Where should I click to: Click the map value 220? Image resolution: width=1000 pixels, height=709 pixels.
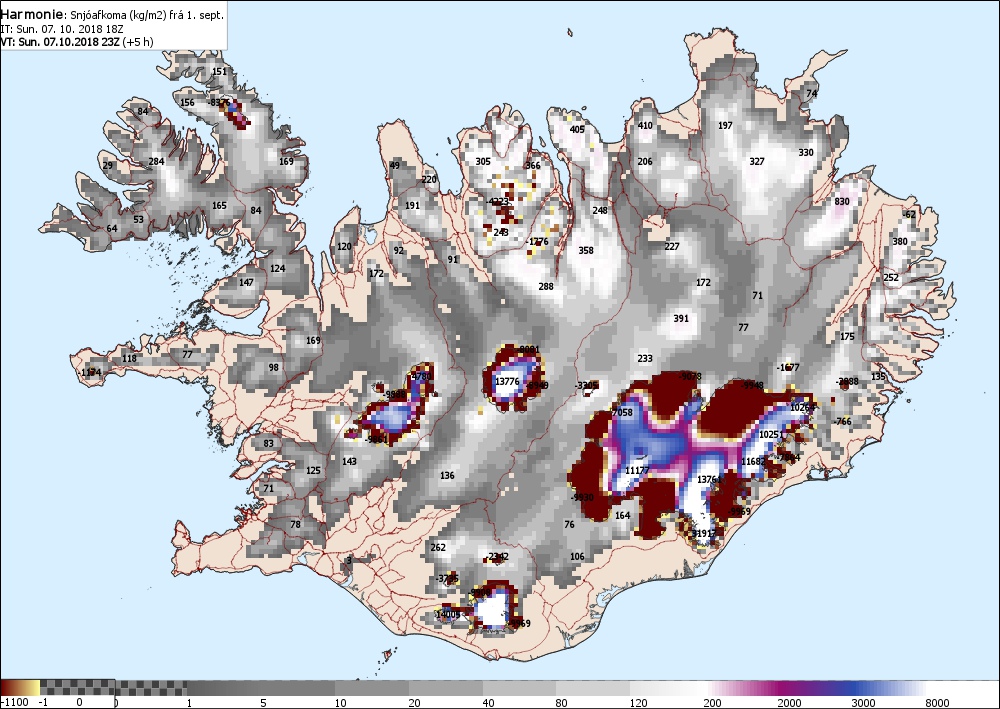[x=430, y=179]
